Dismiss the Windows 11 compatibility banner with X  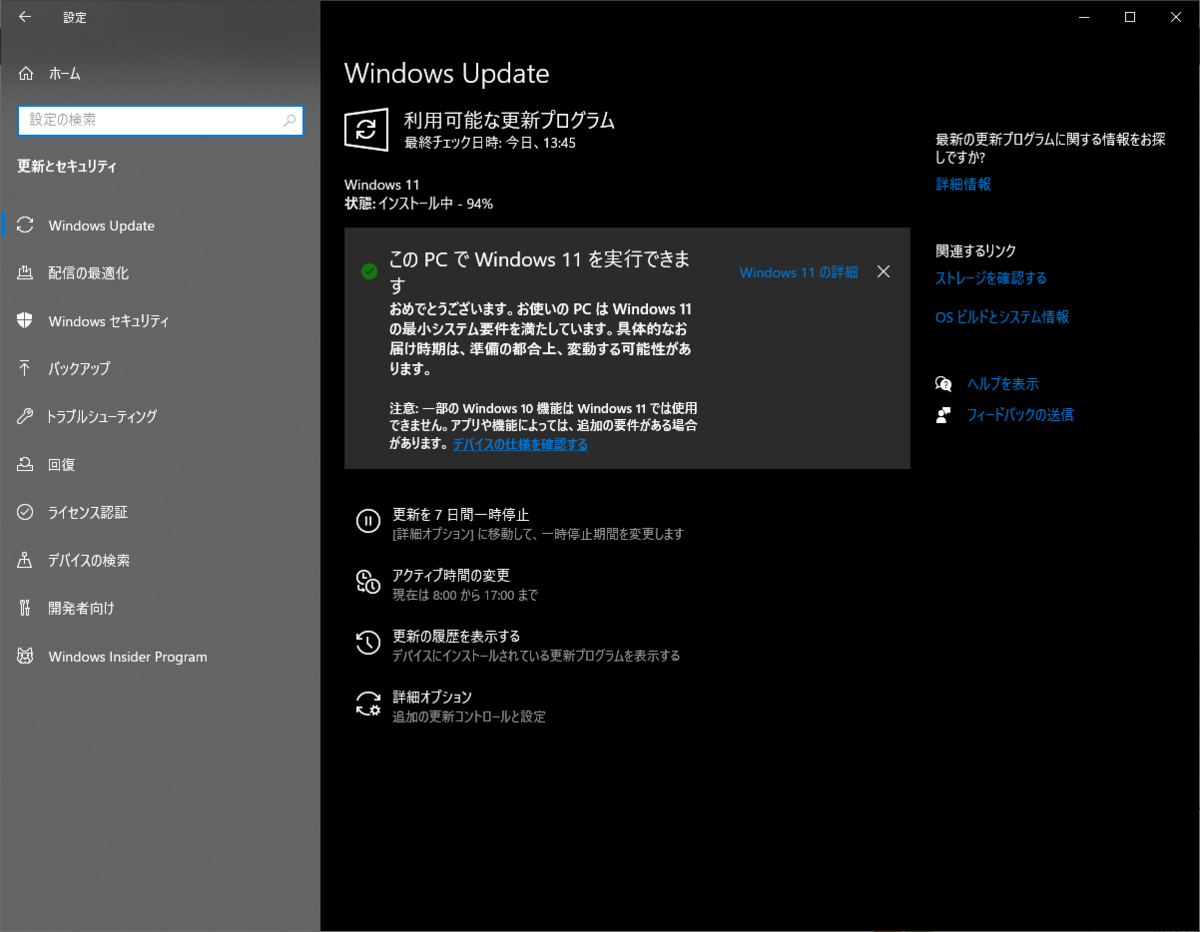tap(883, 271)
